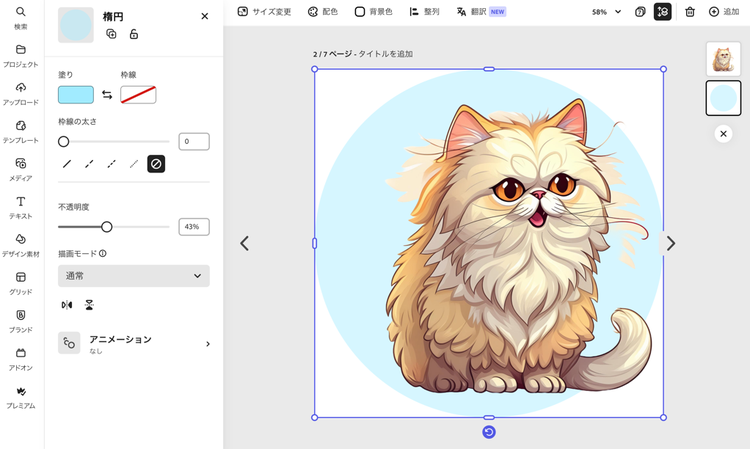Open the プレミアム premium panel
This screenshot has width=750, height=449.
click(21, 397)
